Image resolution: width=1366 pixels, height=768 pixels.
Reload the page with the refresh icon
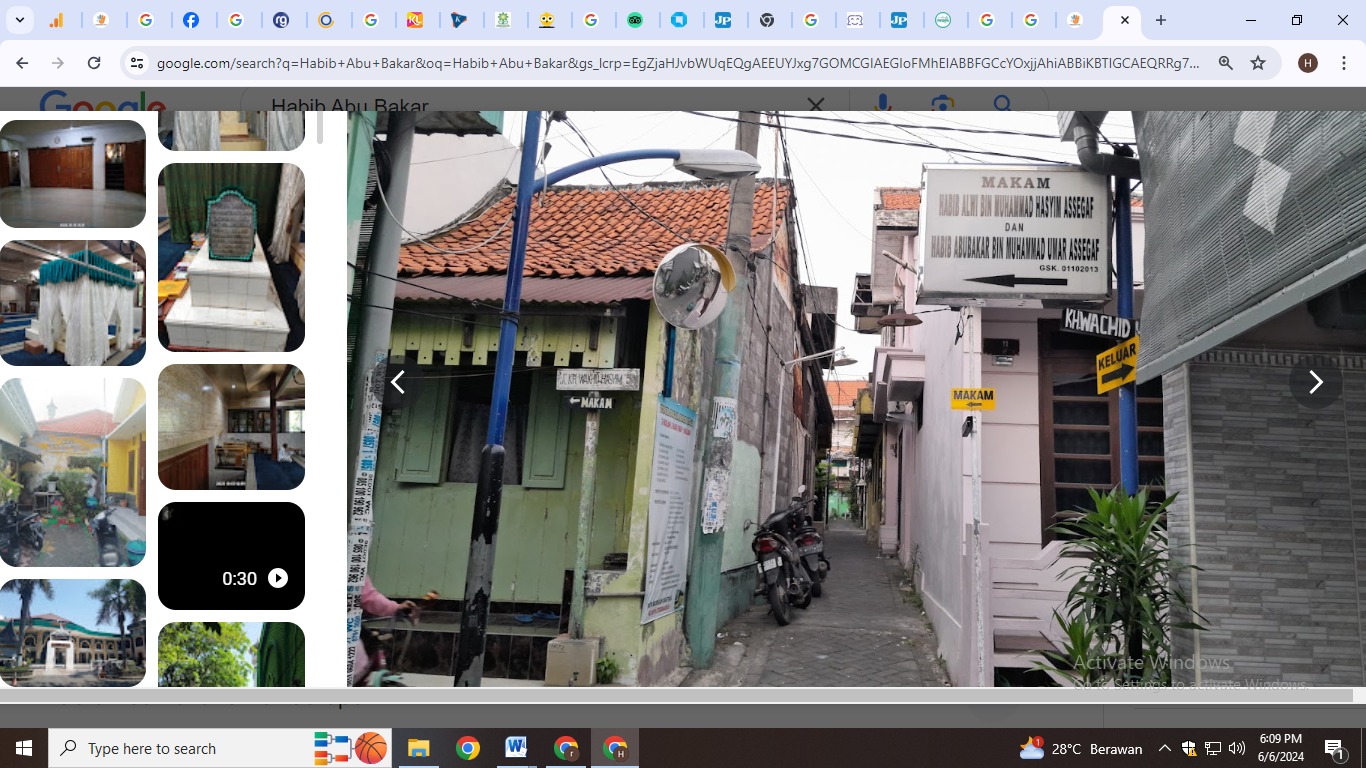click(94, 63)
